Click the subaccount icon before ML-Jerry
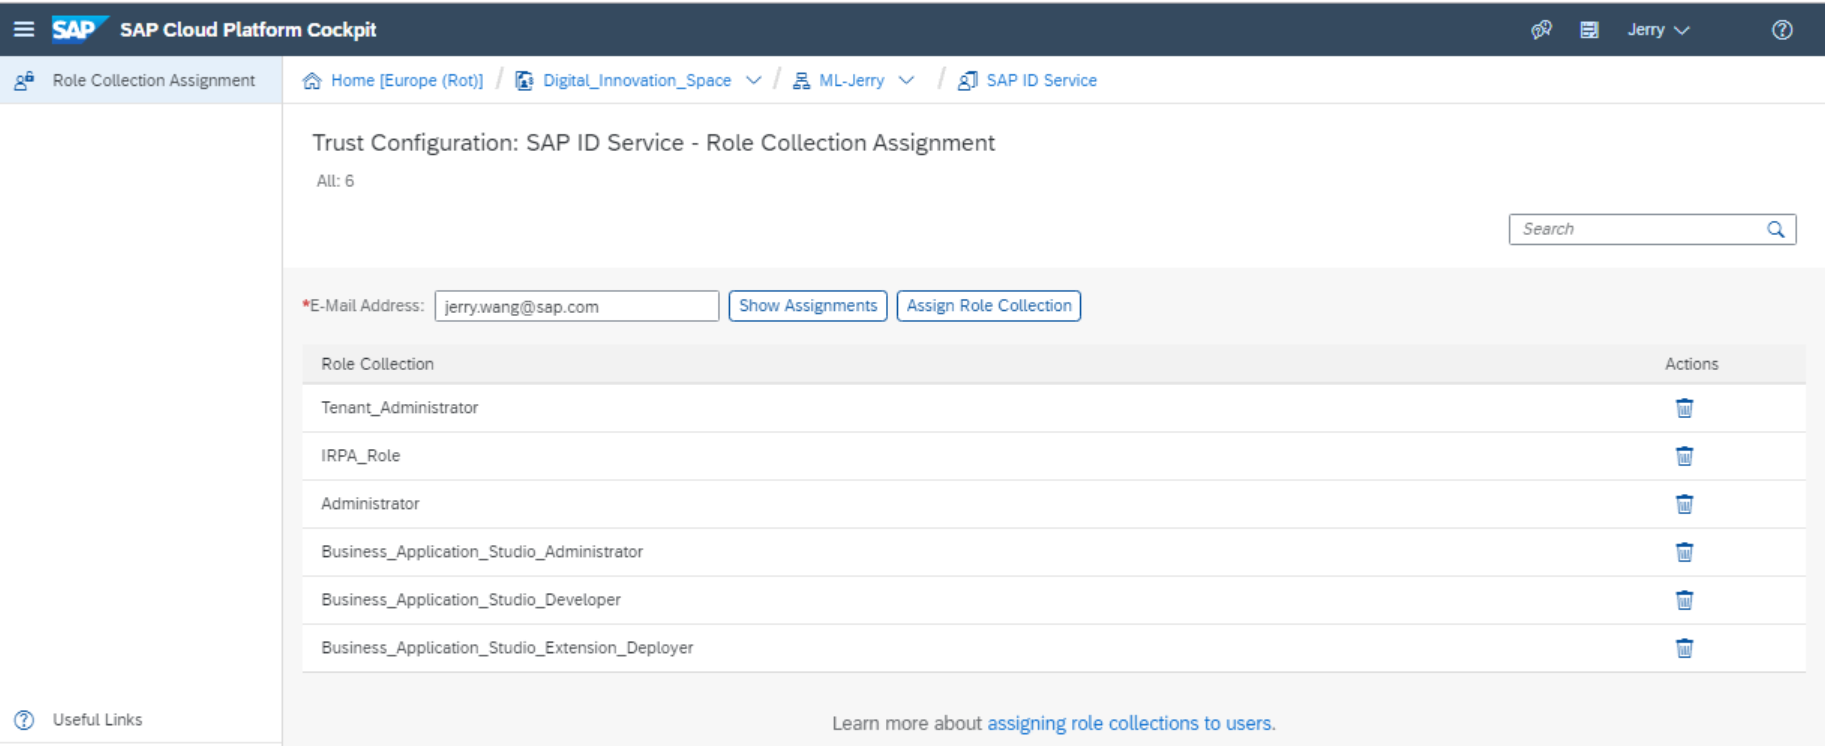 801,81
